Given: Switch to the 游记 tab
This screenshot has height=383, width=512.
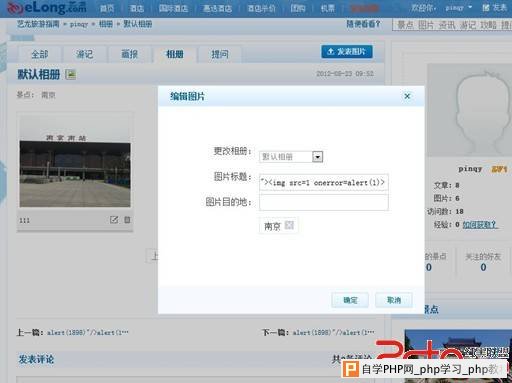Looking at the screenshot, I should point(84,54).
